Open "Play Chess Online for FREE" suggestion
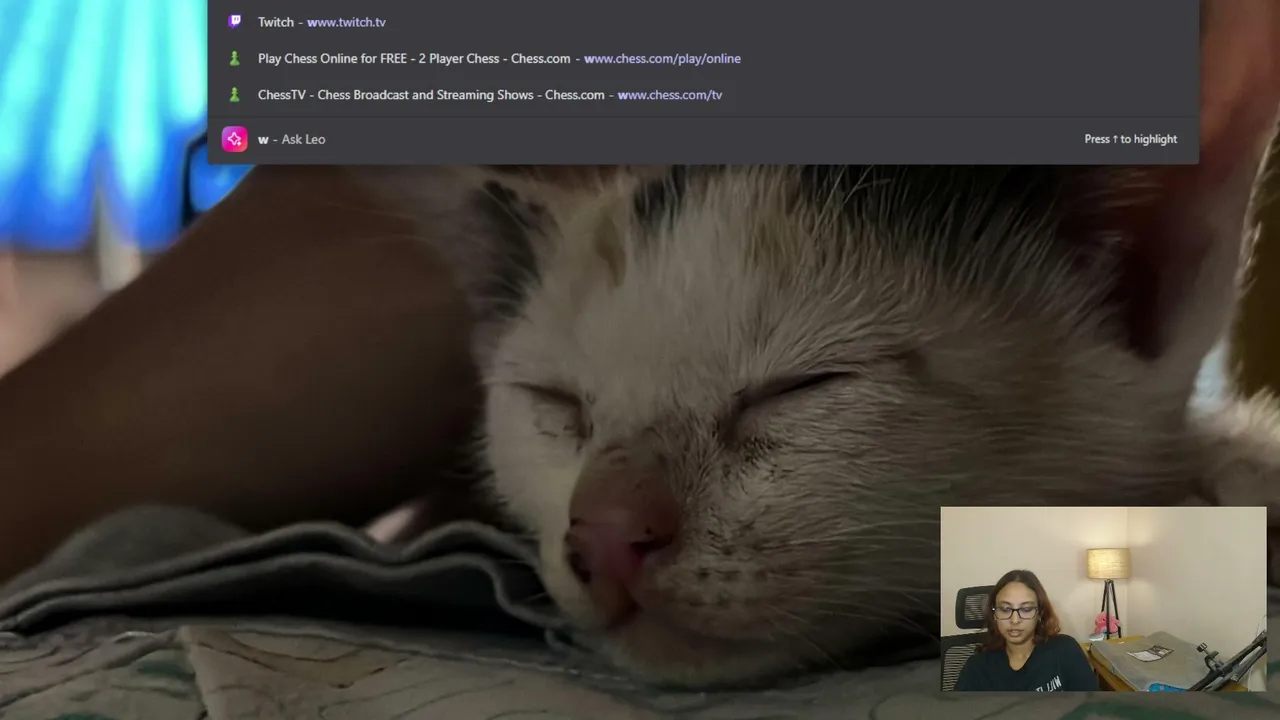The height and width of the screenshot is (720, 1280). pos(703,58)
